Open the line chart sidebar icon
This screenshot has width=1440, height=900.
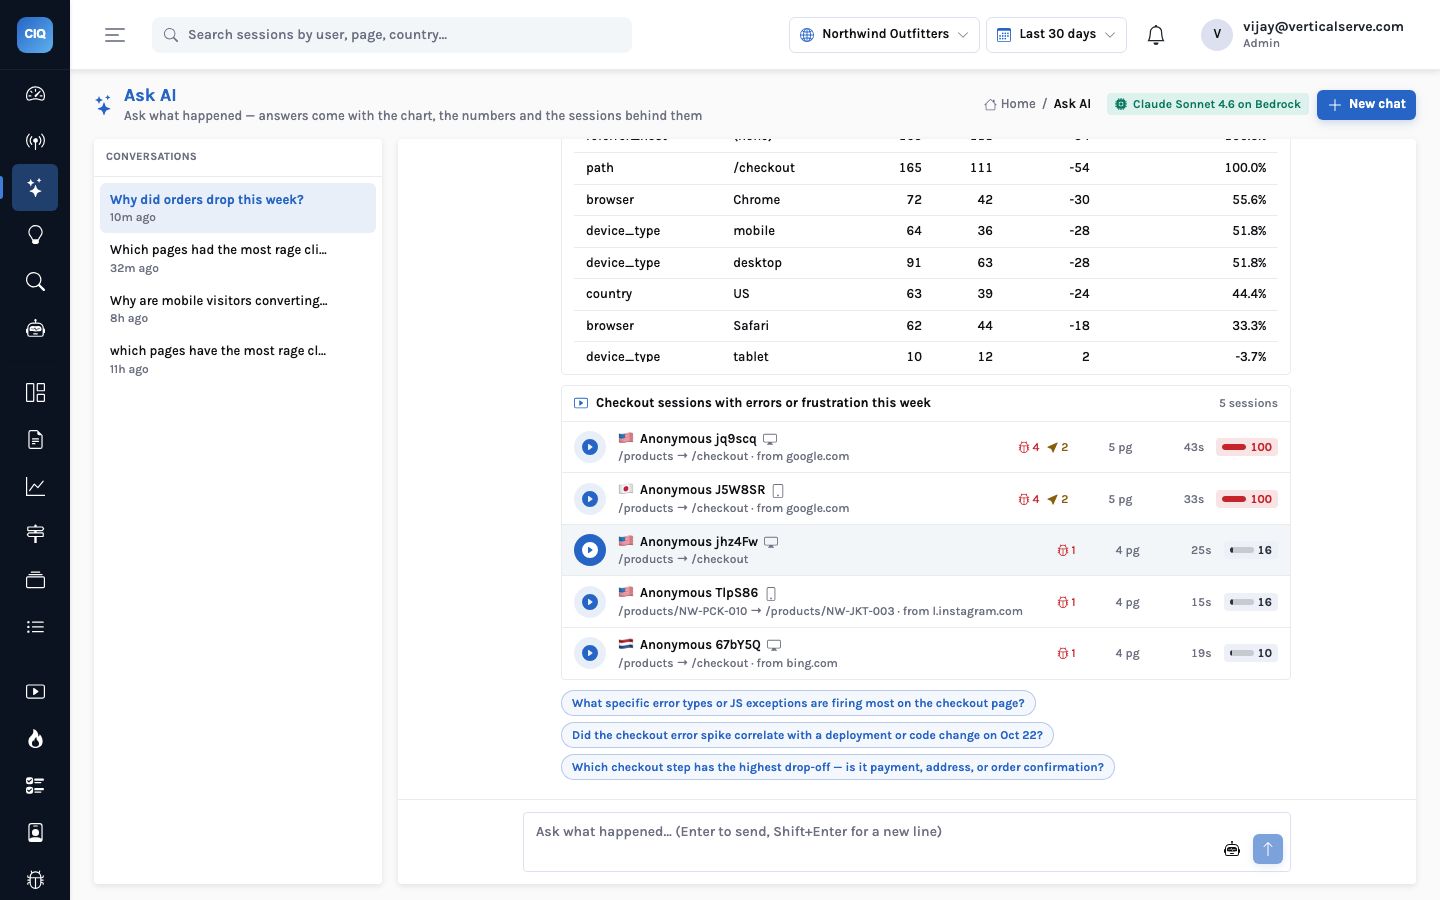coord(35,486)
